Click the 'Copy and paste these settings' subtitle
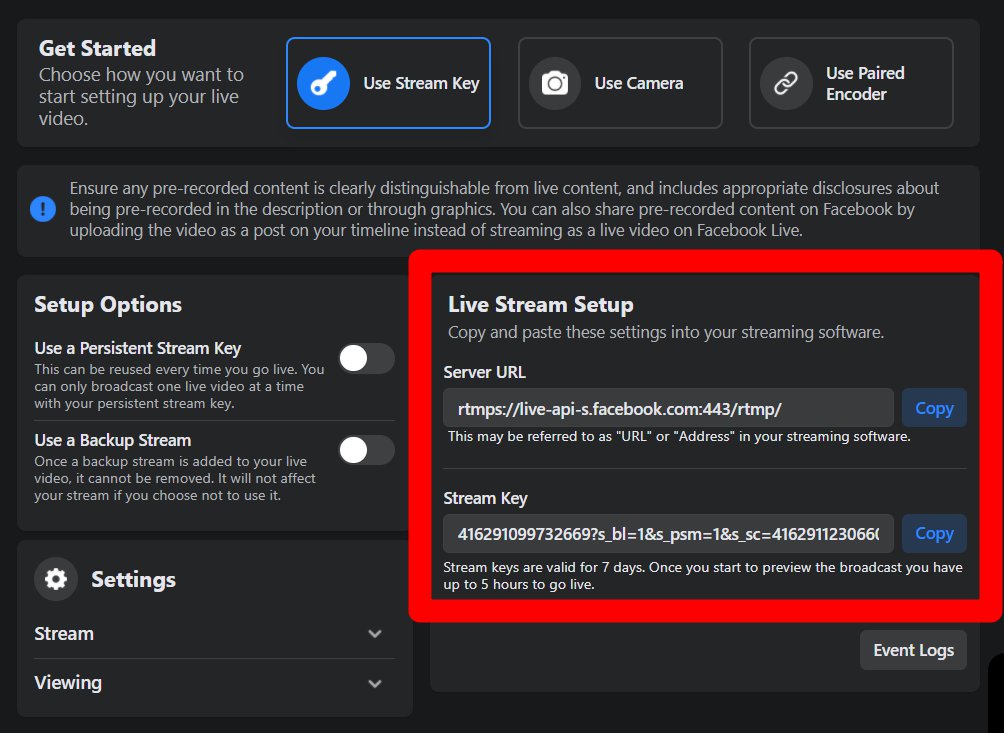Image resolution: width=1004 pixels, height=733 pixels. tap(666, 332)
